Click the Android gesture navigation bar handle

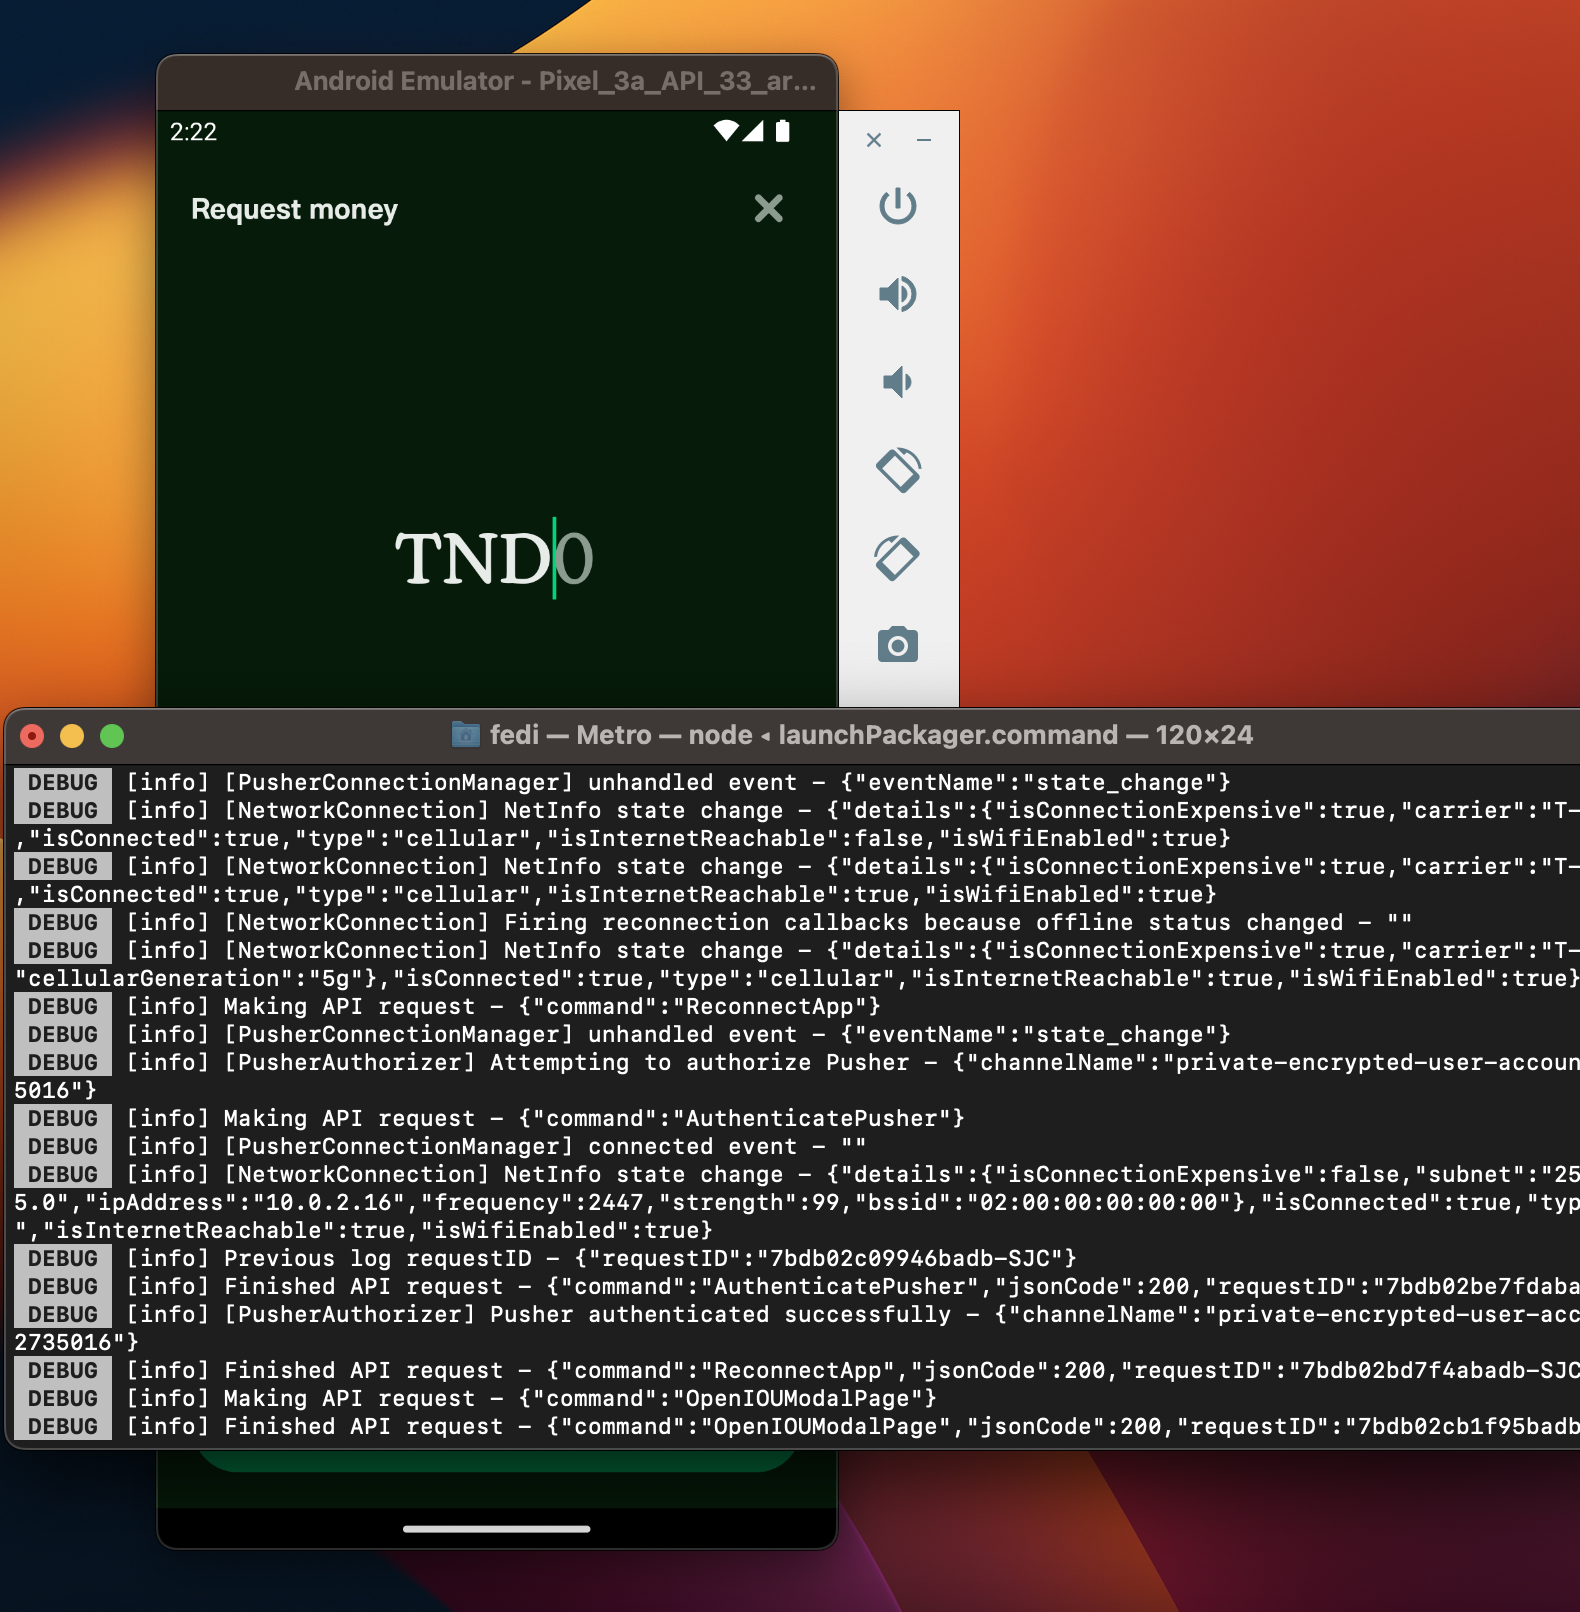point(497,1529)
